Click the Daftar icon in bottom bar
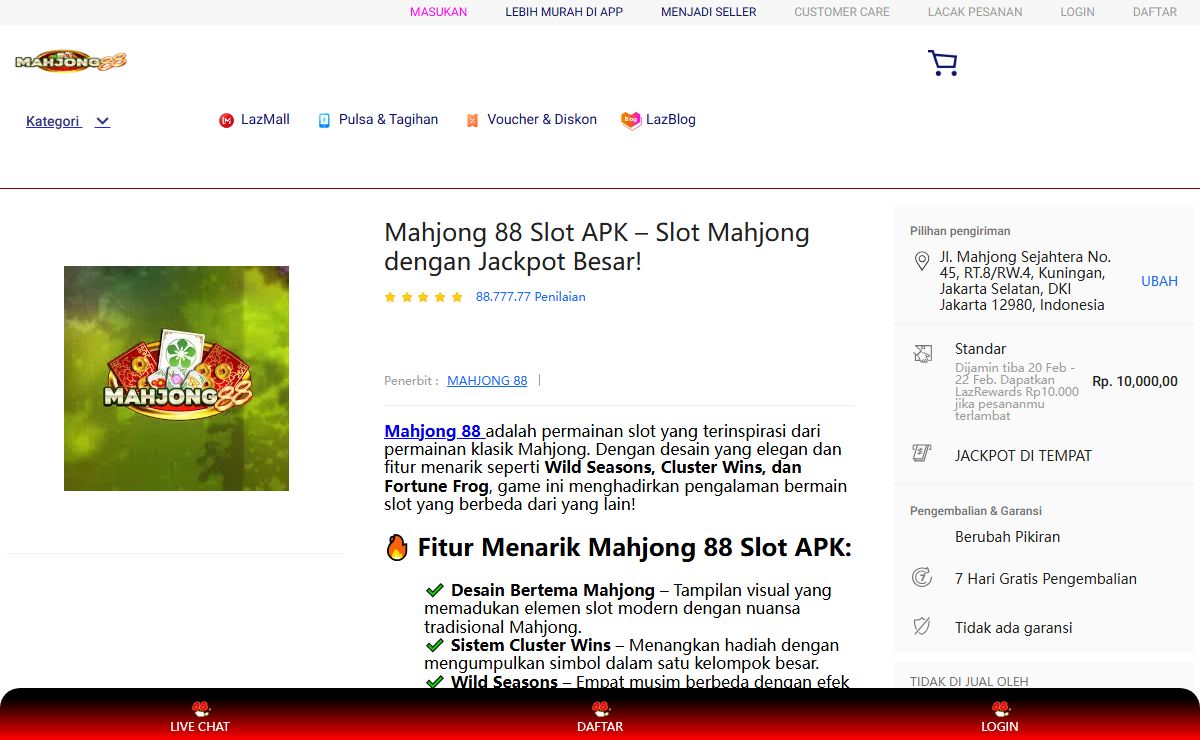The image size is (1200, 740). 600,708
